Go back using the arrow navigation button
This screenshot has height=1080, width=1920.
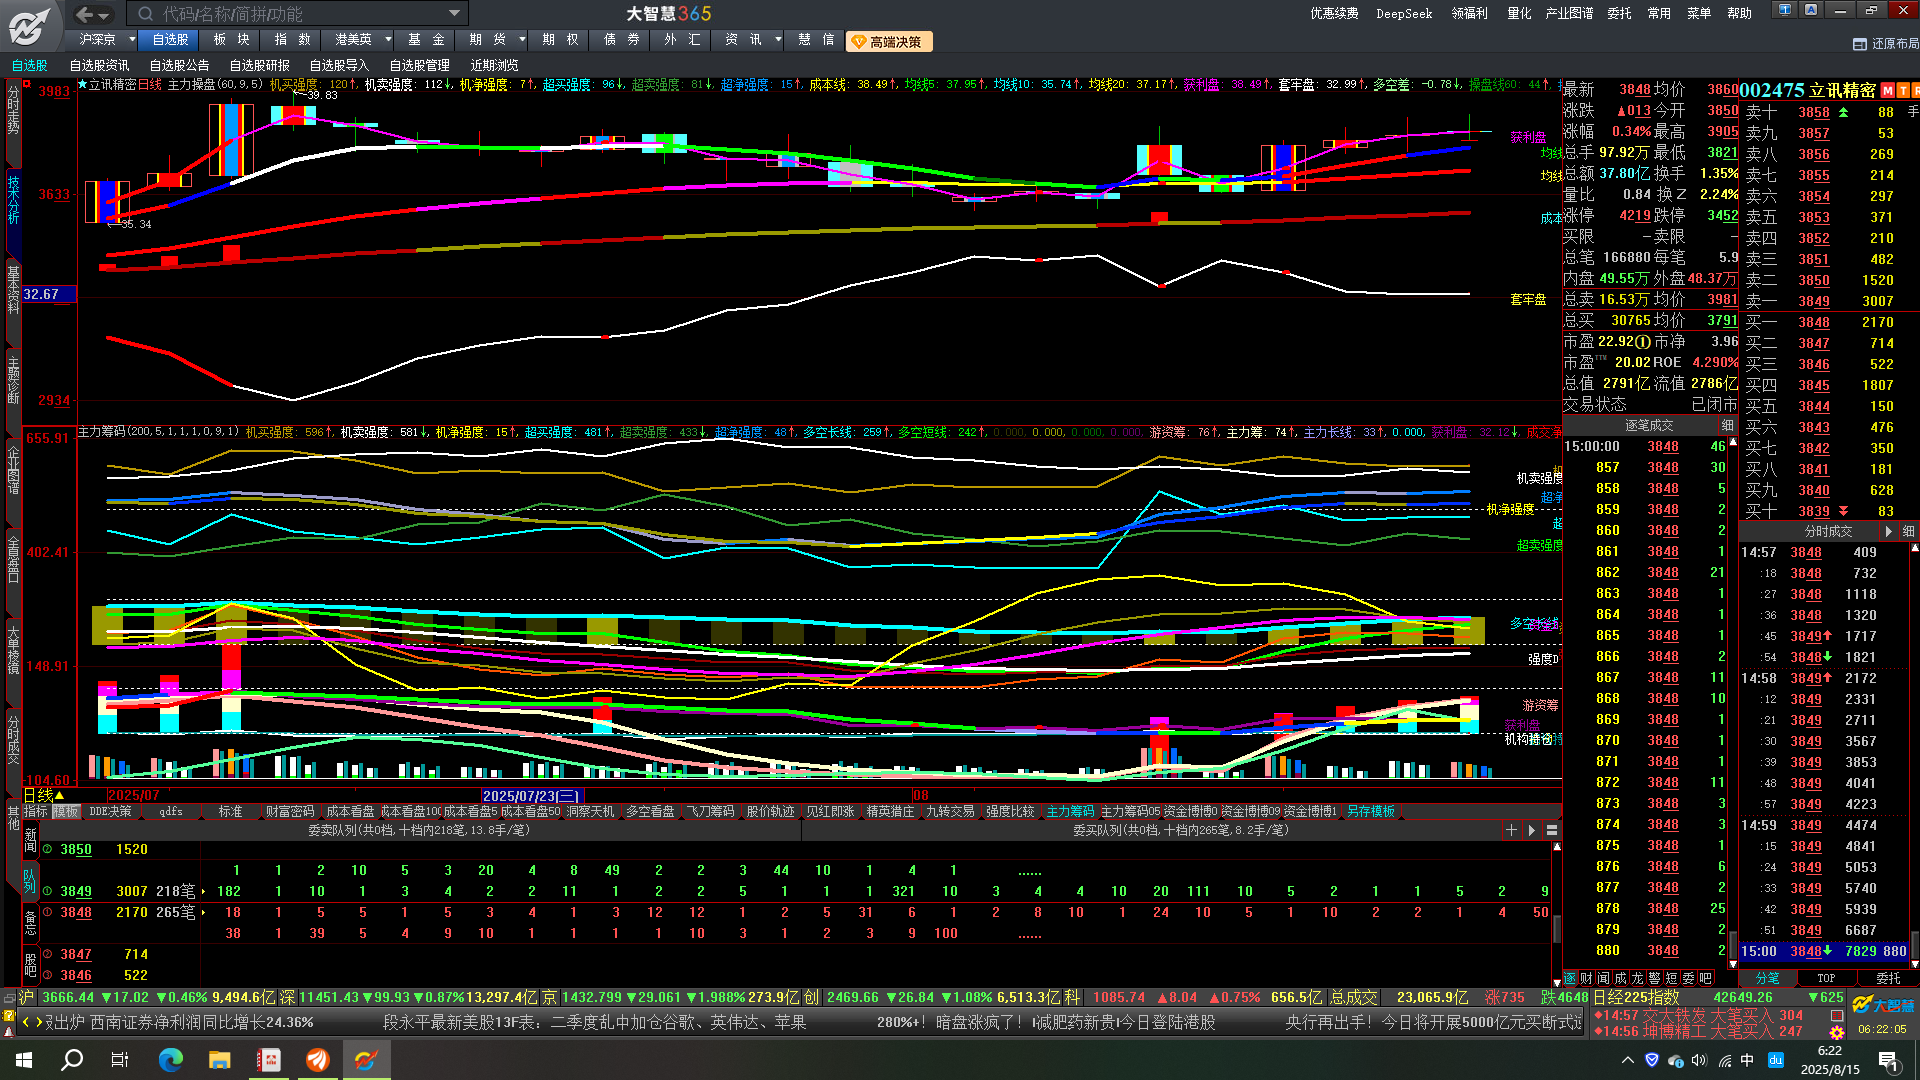[x=85, y=14]
